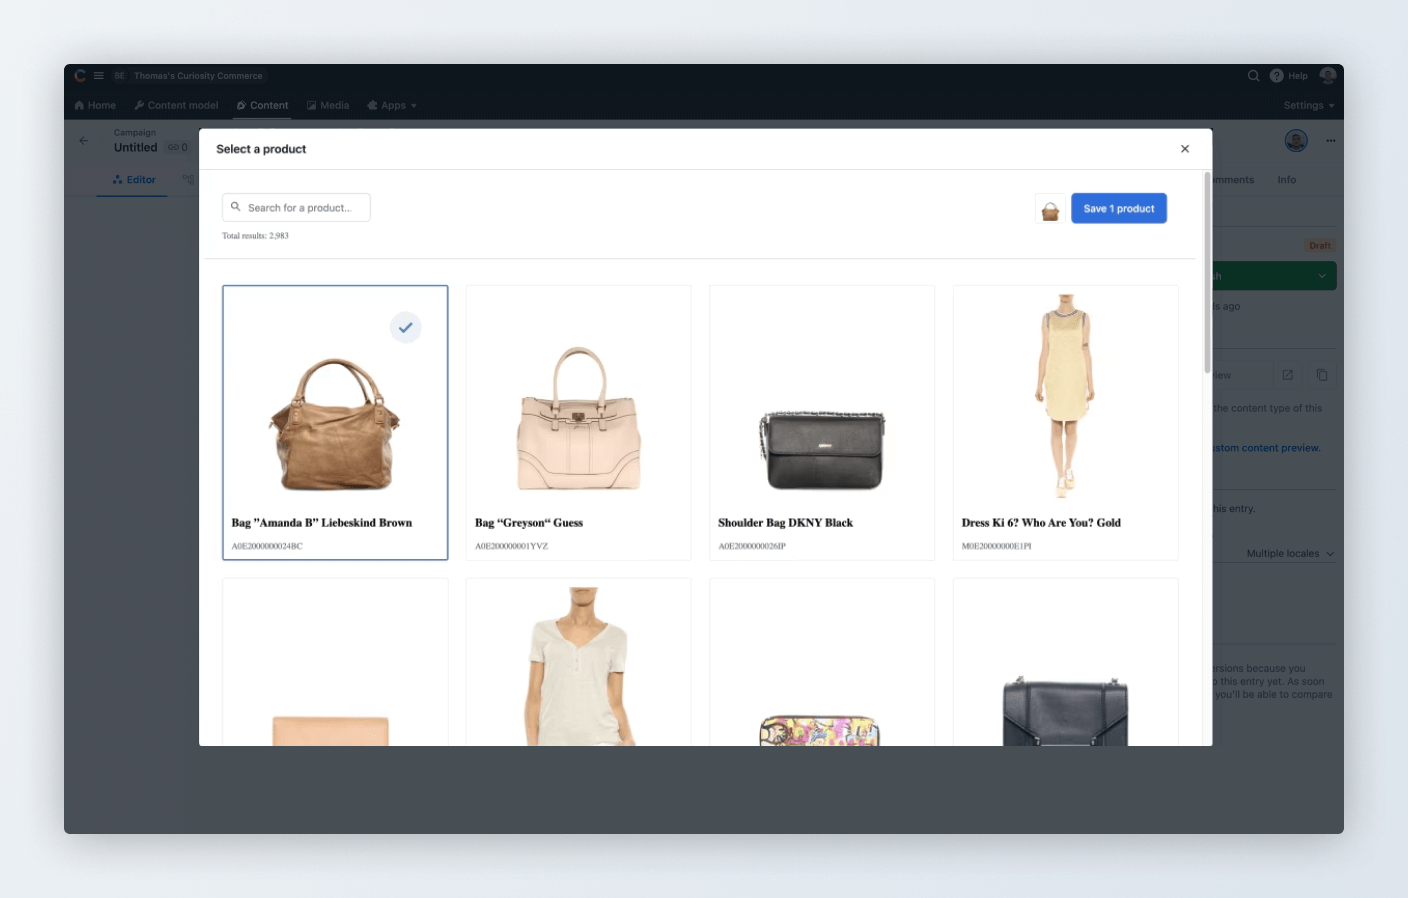Open the Info tab
This screenshot has width=1408, height=898.
pyautogui.click(x=1286, y=180)
